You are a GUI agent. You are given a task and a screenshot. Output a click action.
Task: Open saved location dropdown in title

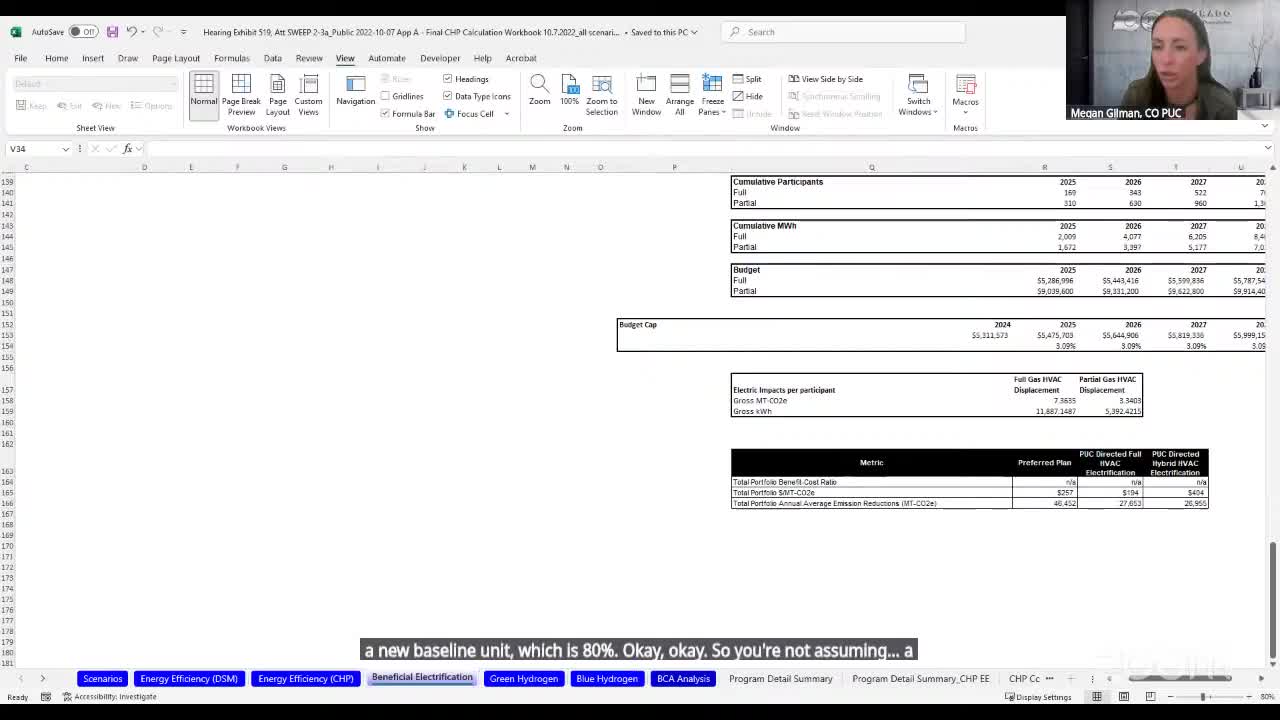(x=694, y=32)
